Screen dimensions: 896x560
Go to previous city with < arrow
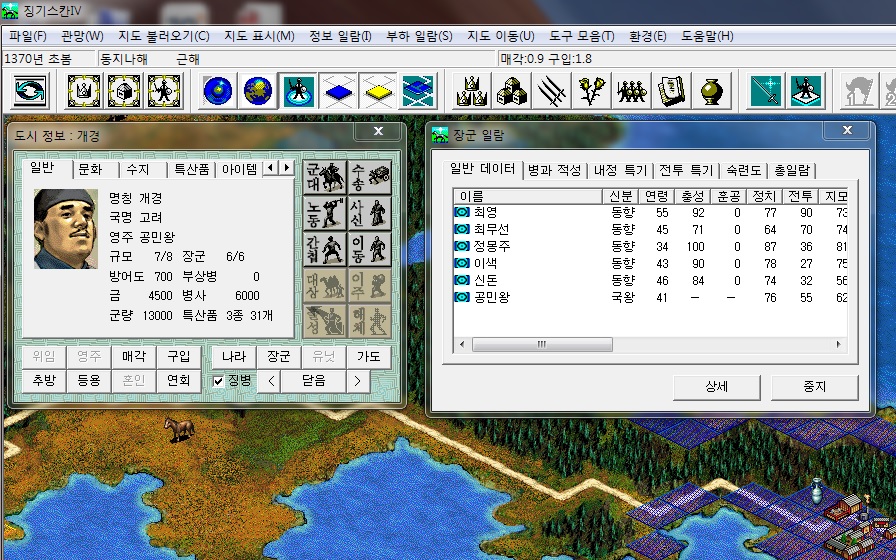pyautogui.click(x=271, y=381)
